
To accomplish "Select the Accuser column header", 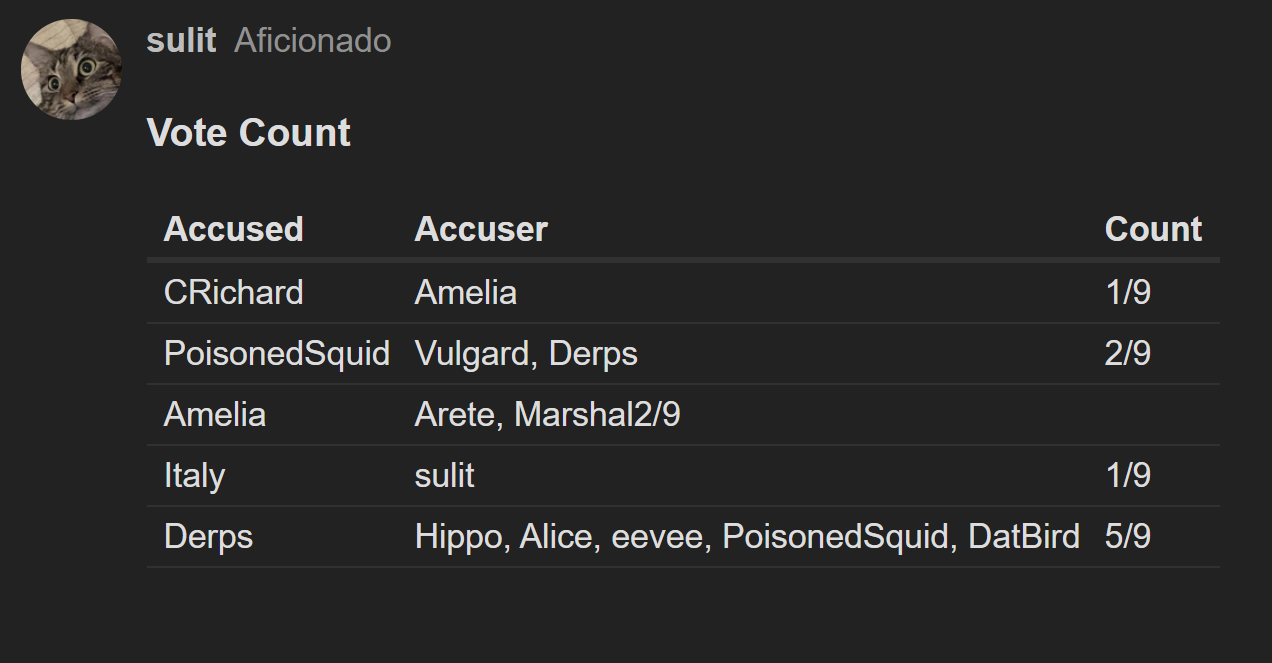I will click(x=481, y=229).
